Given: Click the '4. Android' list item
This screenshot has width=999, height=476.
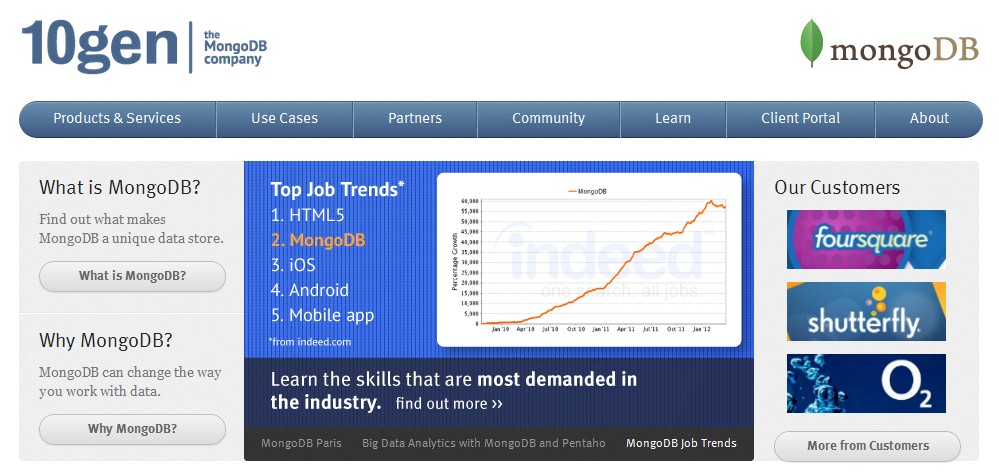Looking at the screenshot, I should [310, 291].
